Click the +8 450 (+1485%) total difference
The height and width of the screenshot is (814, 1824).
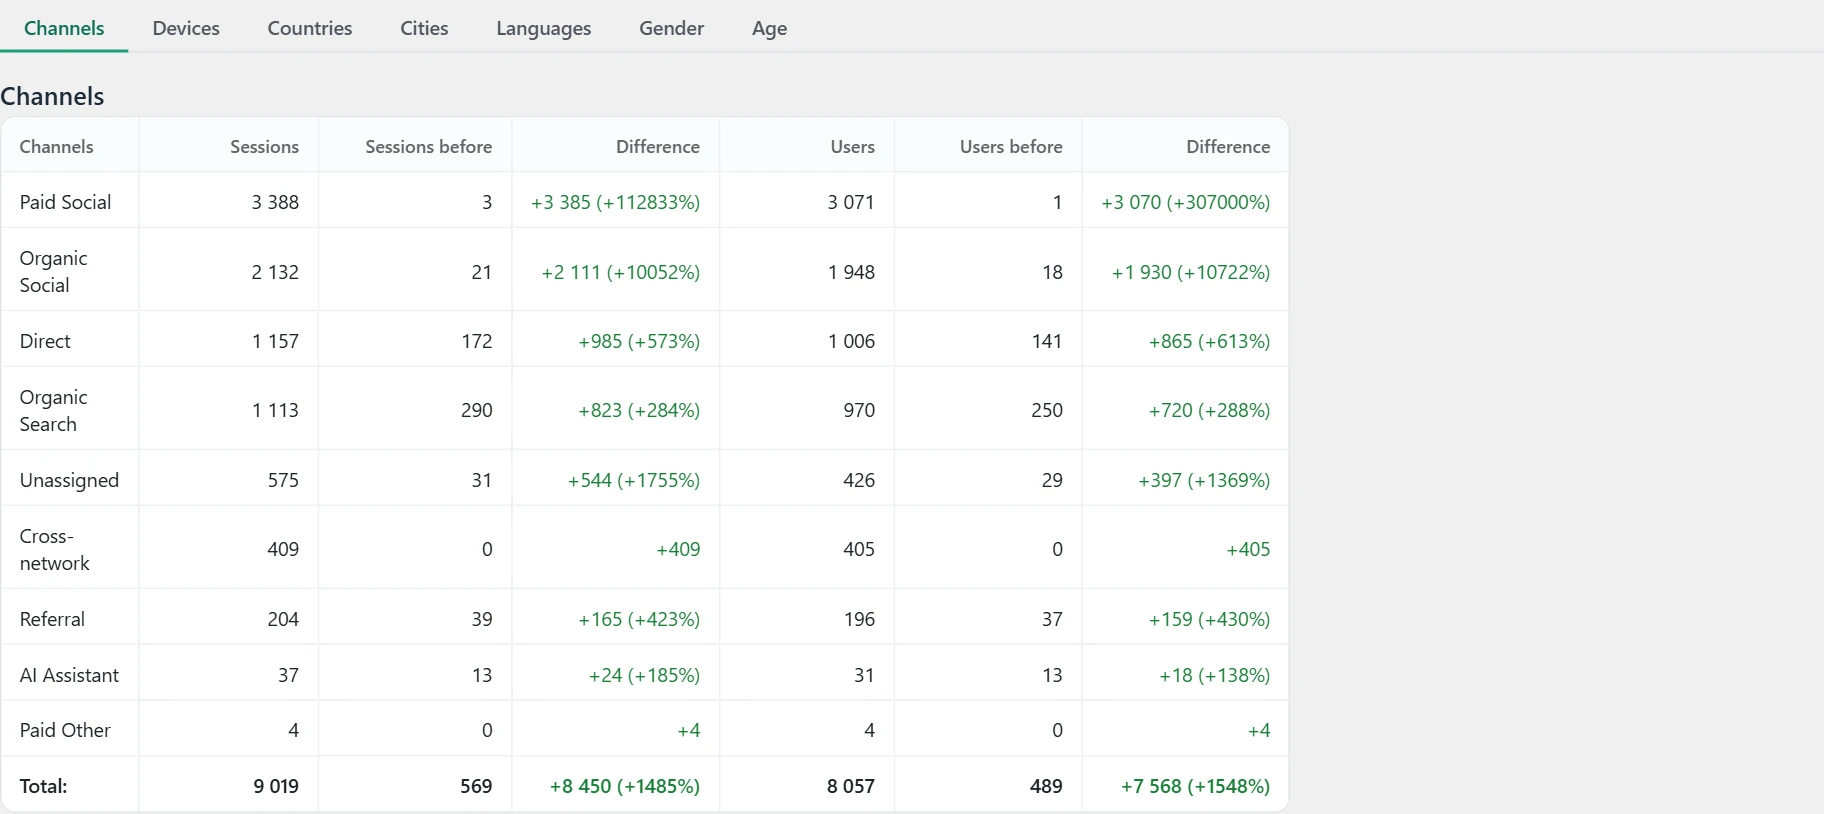[625, 786]
